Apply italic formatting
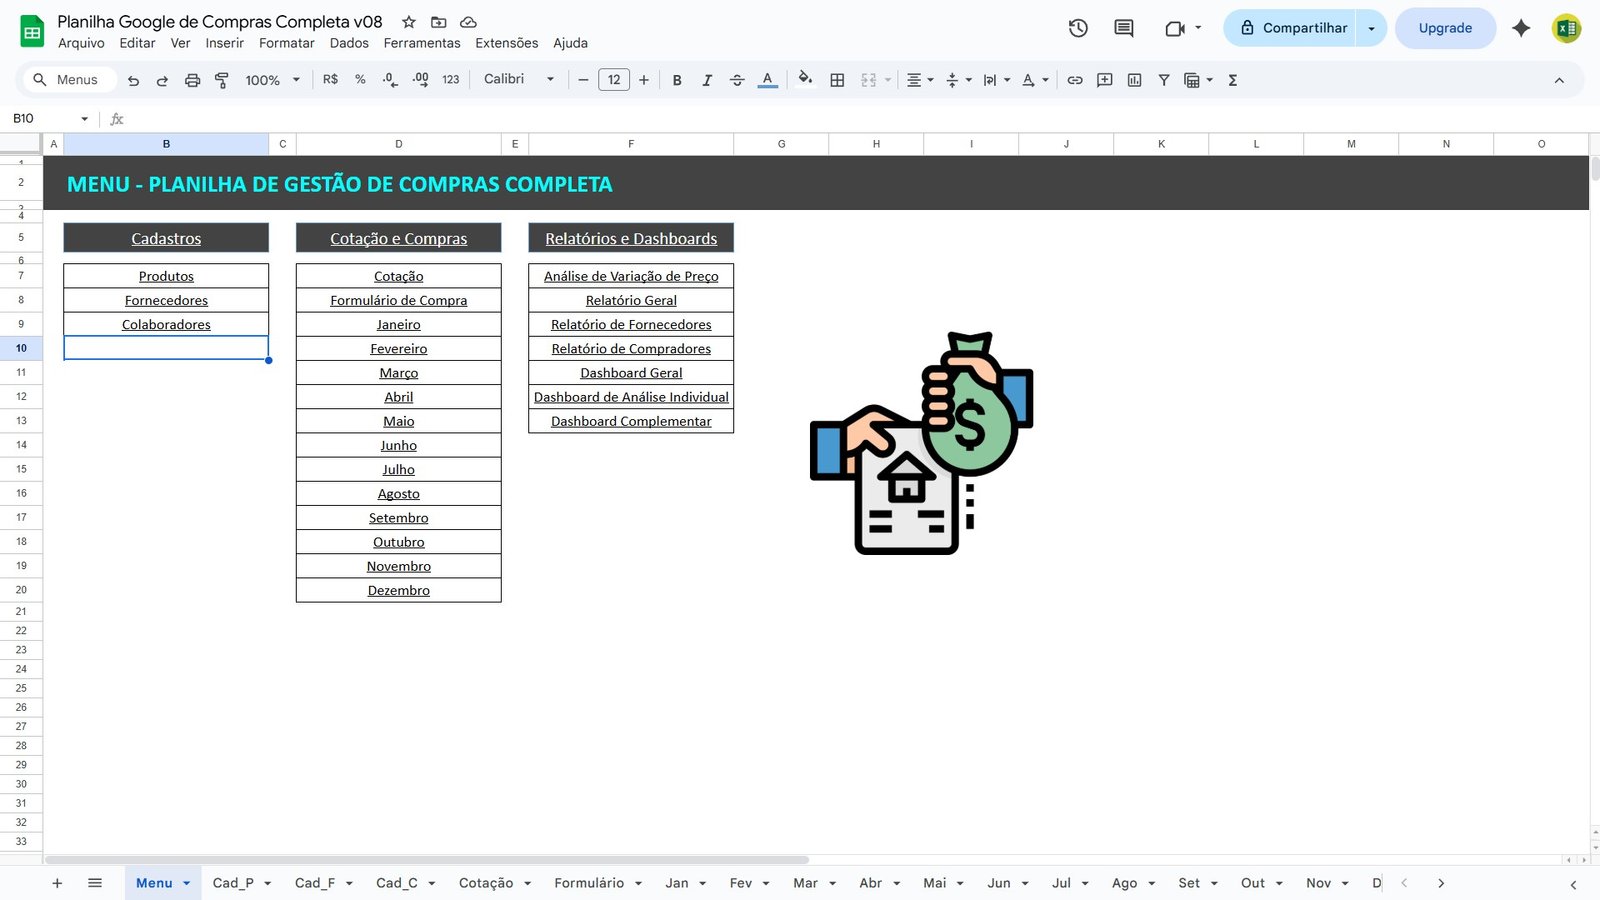1600x900 pixels. (x=707, y=80)
